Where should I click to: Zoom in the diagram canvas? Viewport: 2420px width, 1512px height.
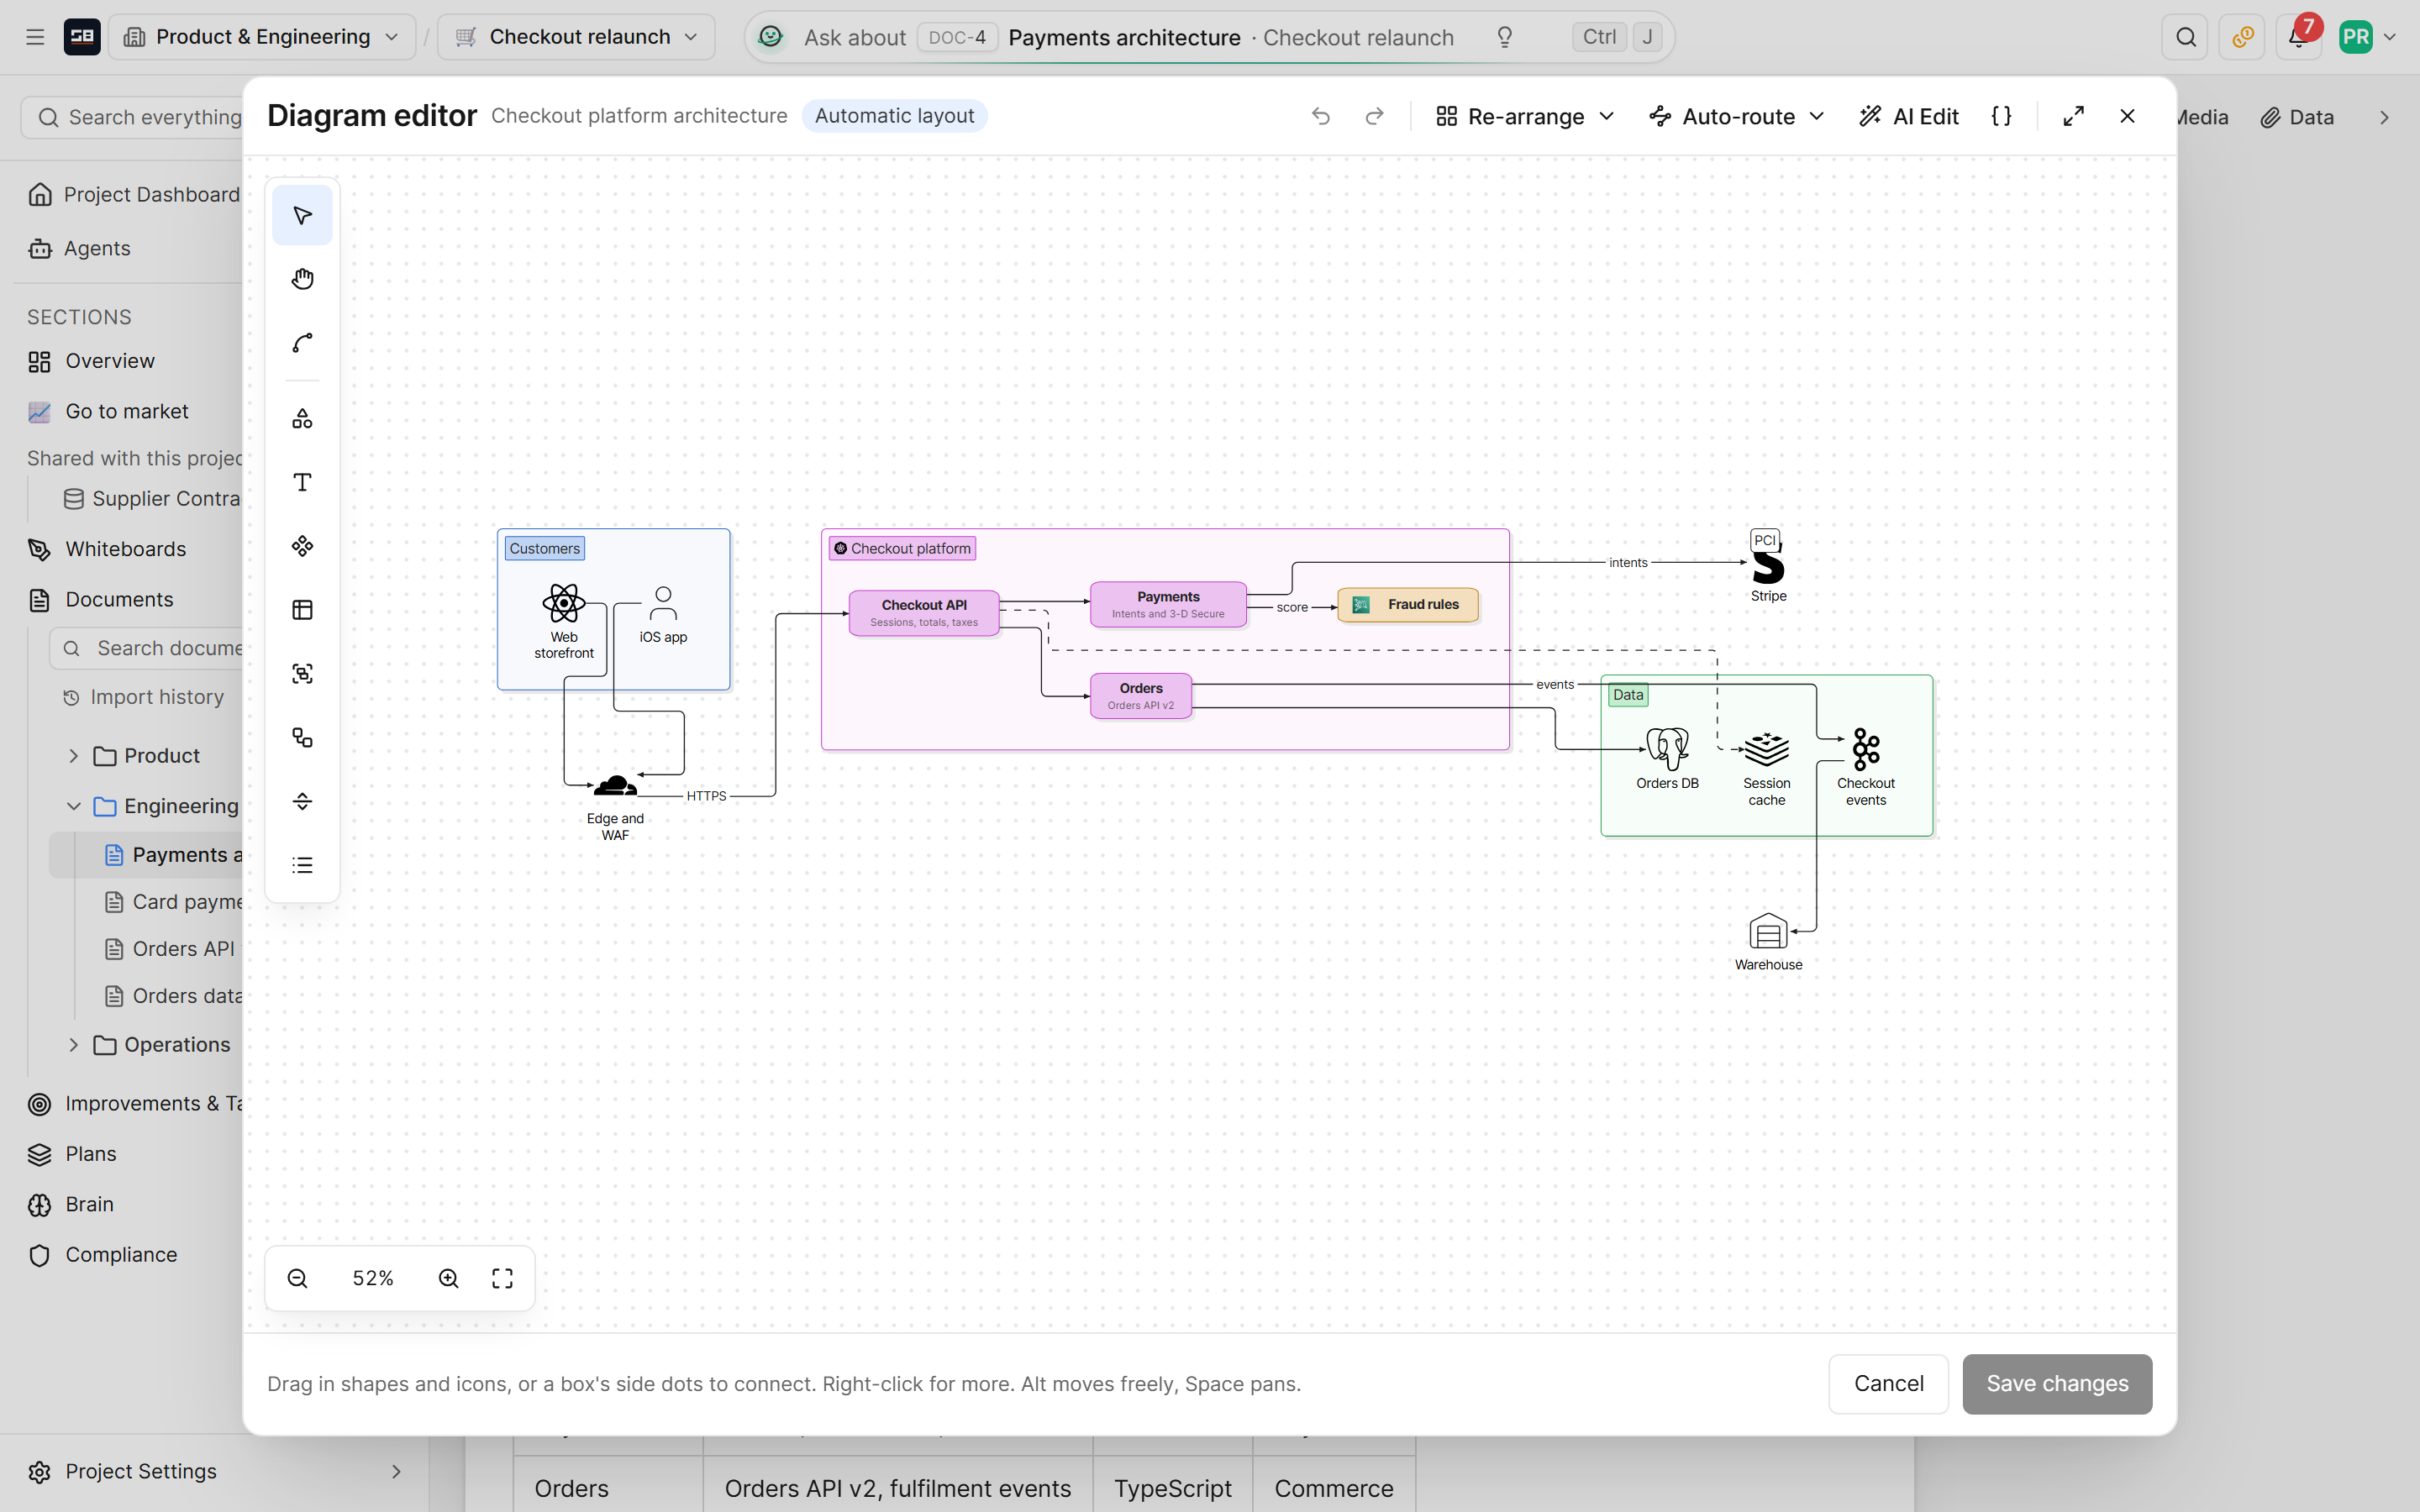pos(449,1278)
